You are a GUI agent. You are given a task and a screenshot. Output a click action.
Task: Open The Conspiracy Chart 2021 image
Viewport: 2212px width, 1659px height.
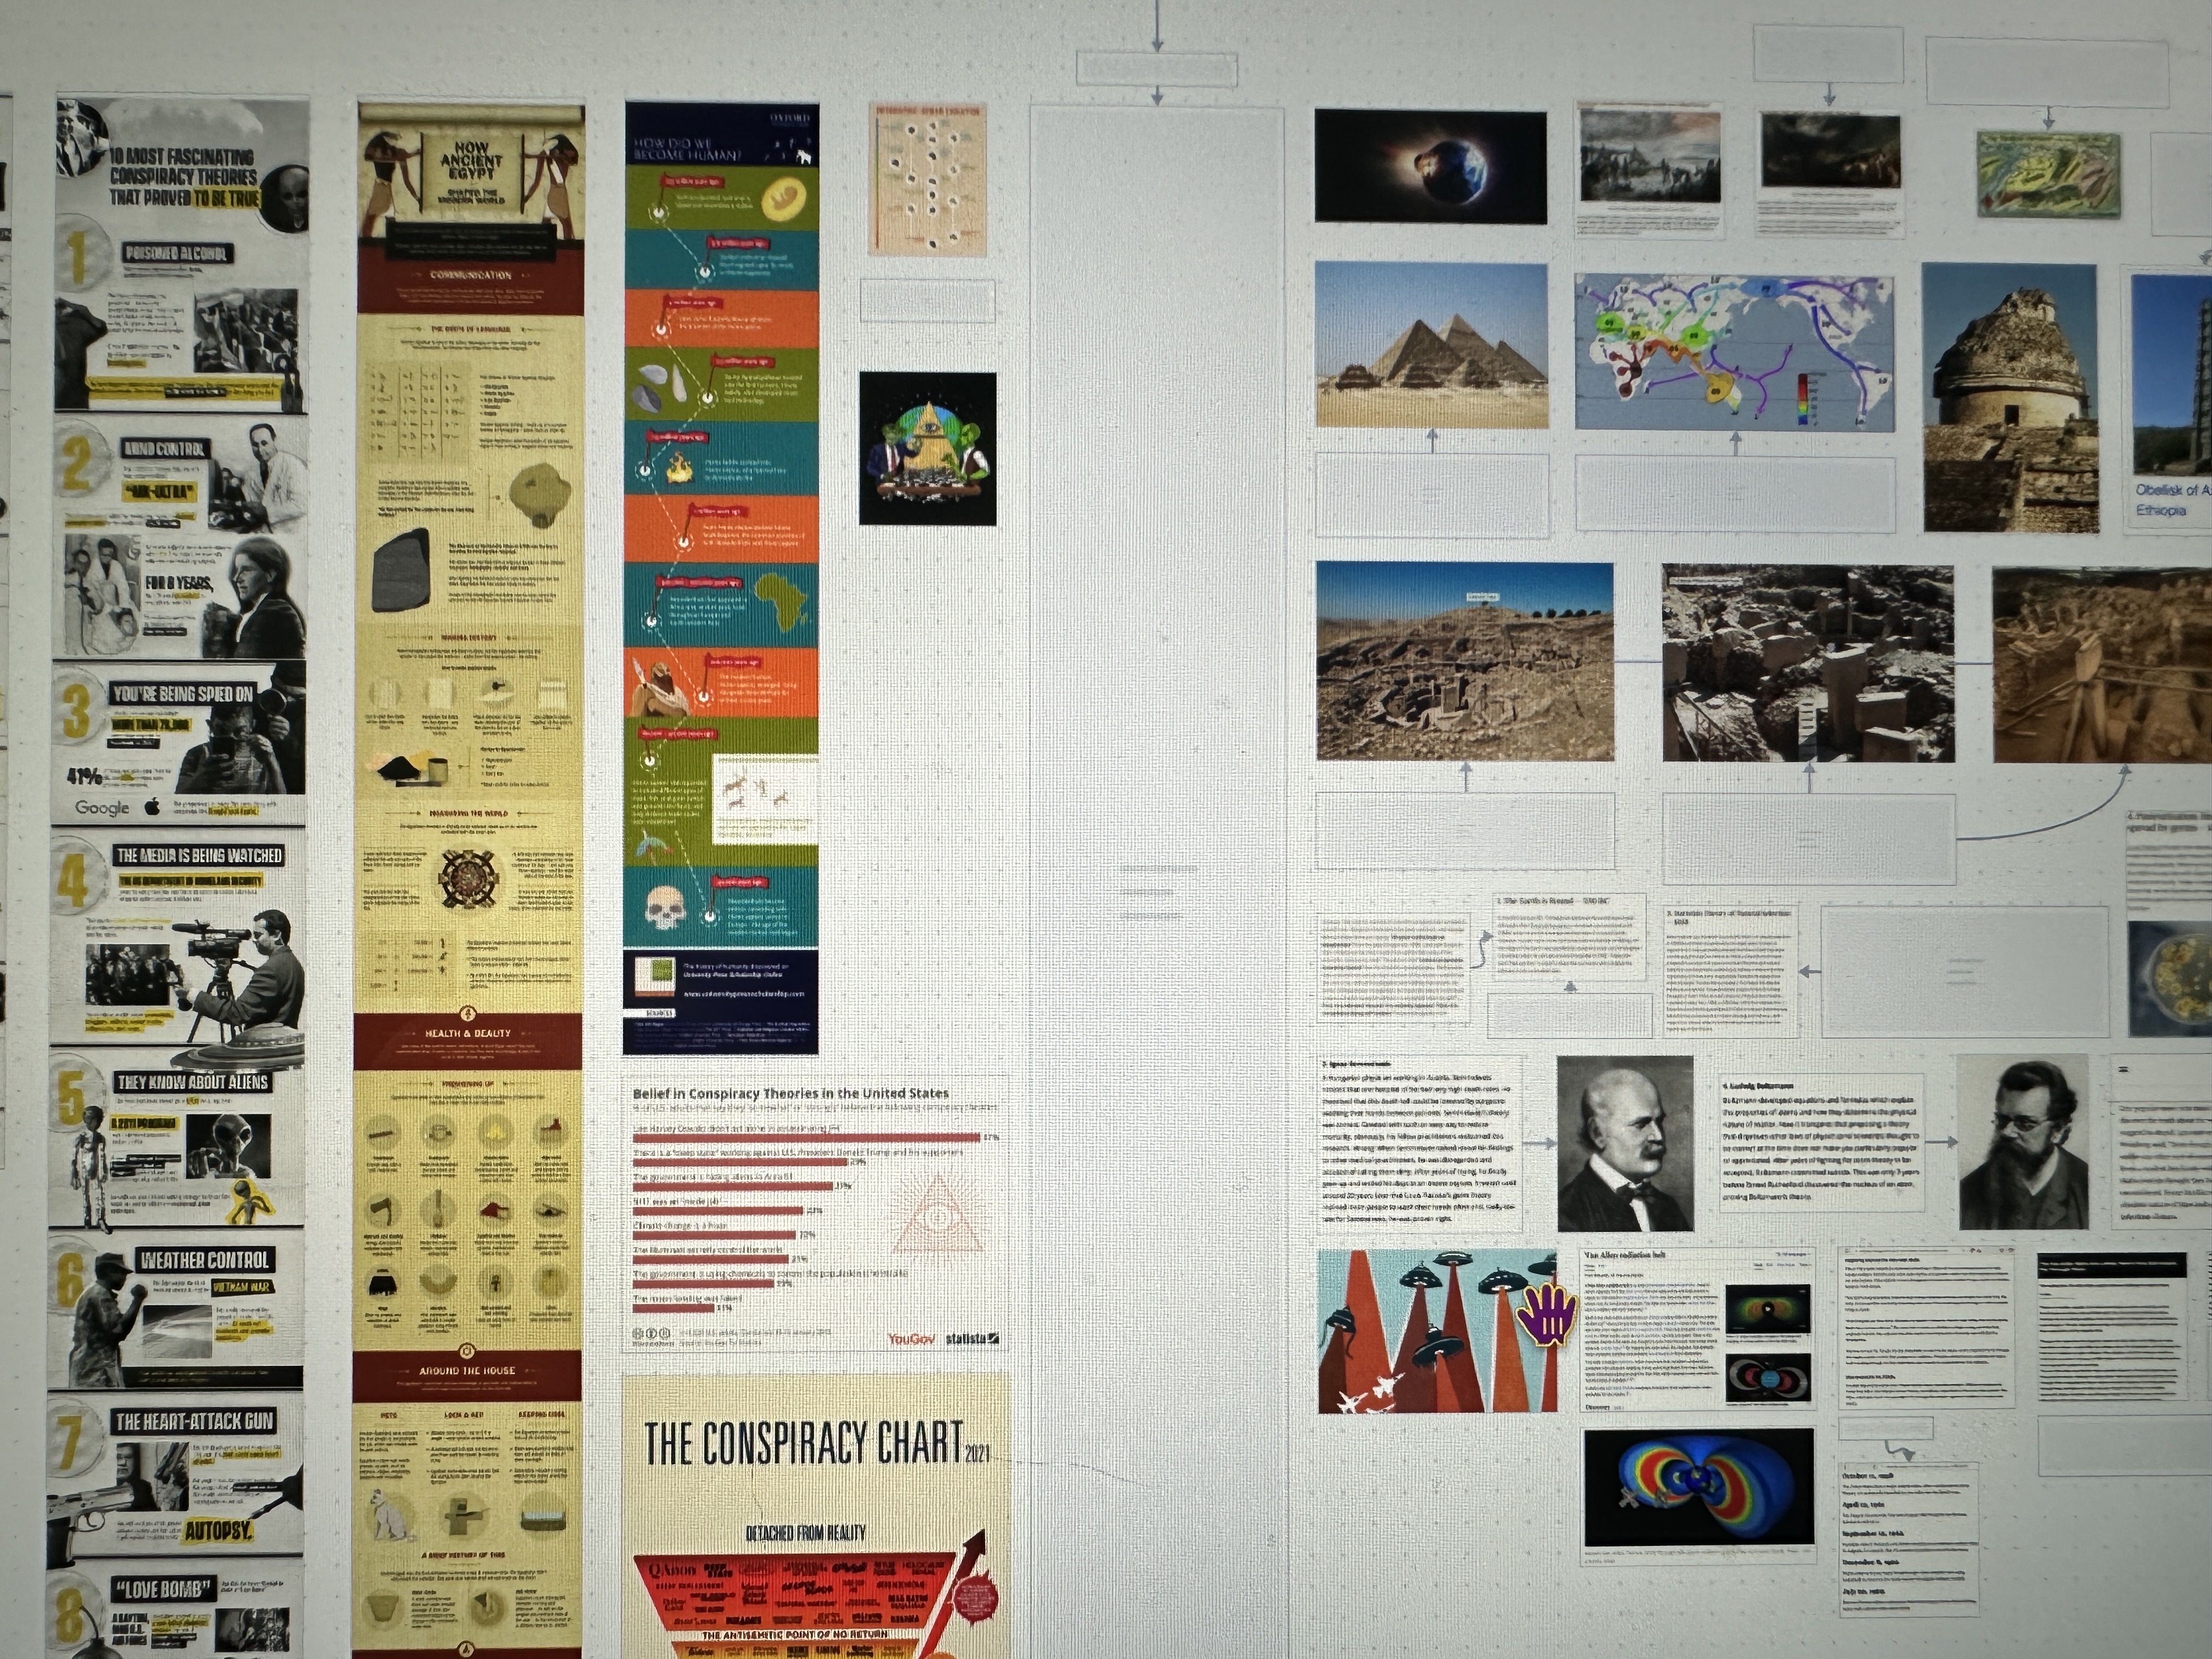[x=816, y=1517]
